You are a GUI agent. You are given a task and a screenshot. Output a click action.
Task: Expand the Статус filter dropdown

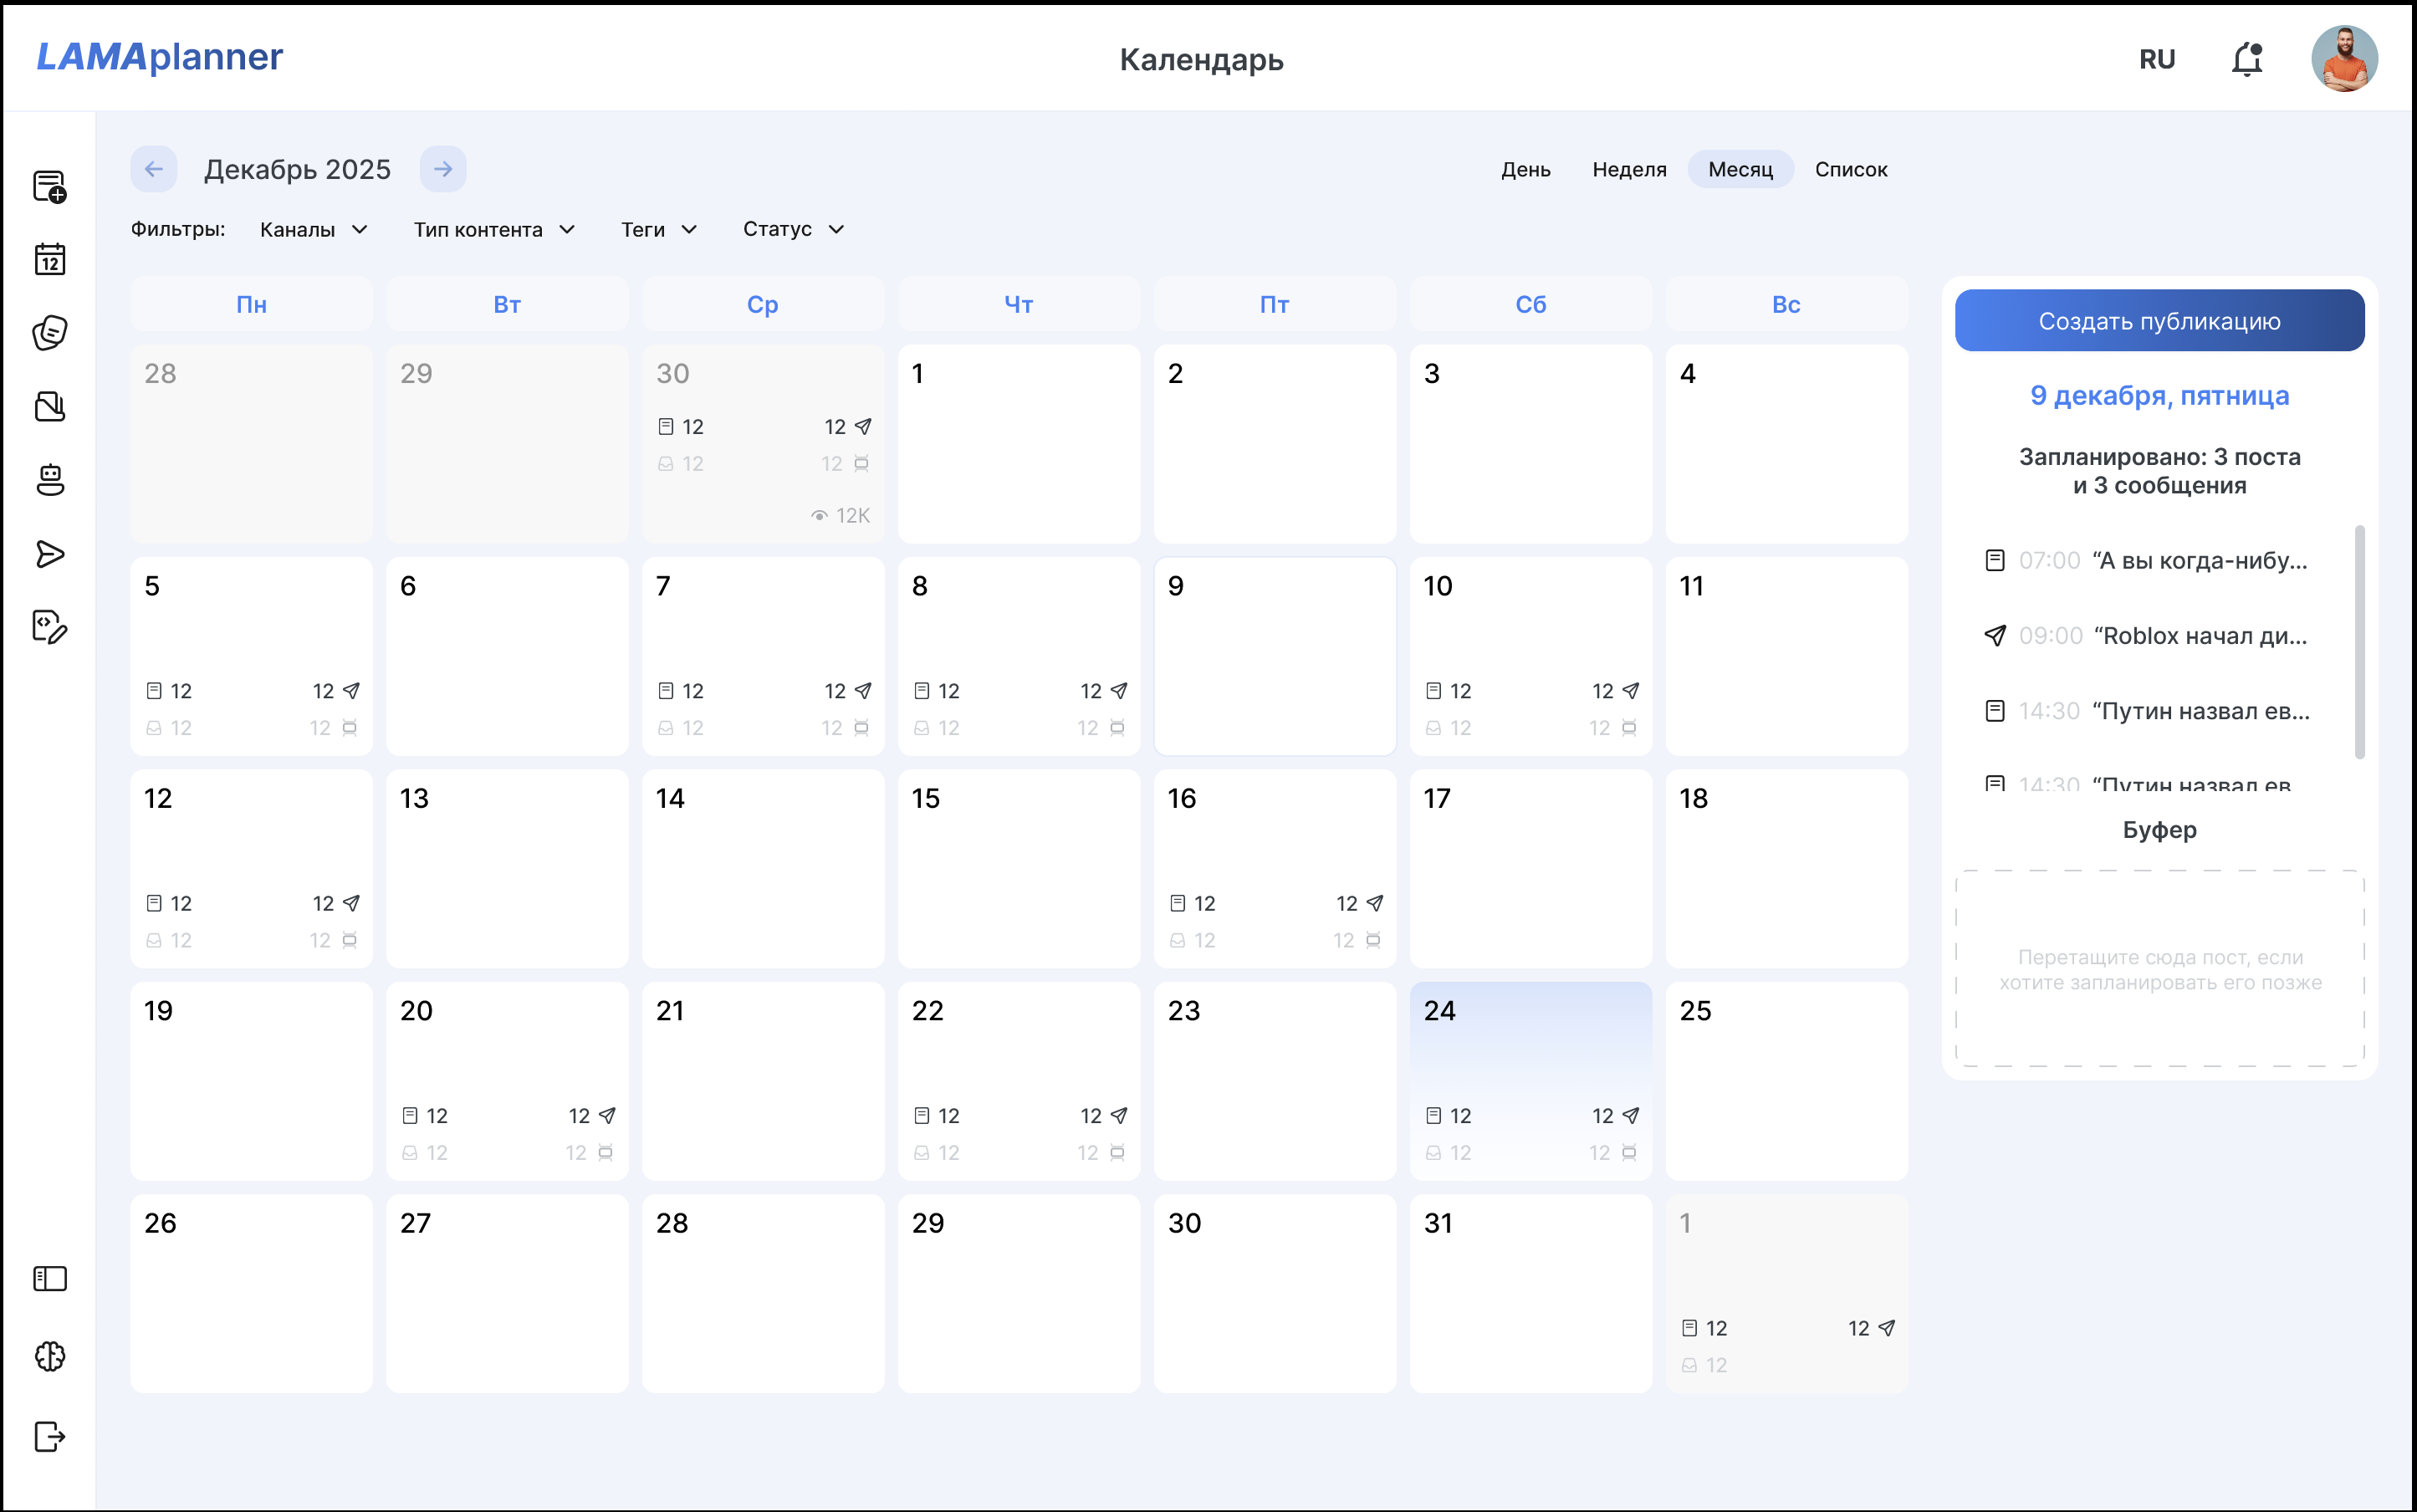tap(793, 230)
